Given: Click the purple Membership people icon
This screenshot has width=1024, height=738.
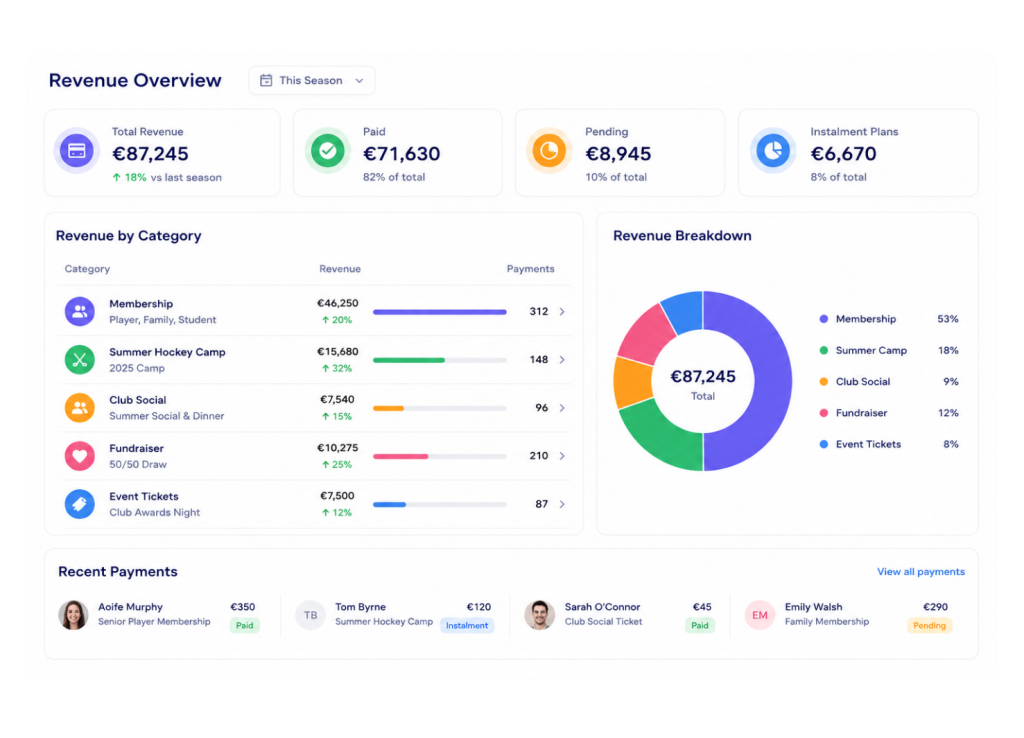Looking at the screenshot, I should tap(80, 312).
